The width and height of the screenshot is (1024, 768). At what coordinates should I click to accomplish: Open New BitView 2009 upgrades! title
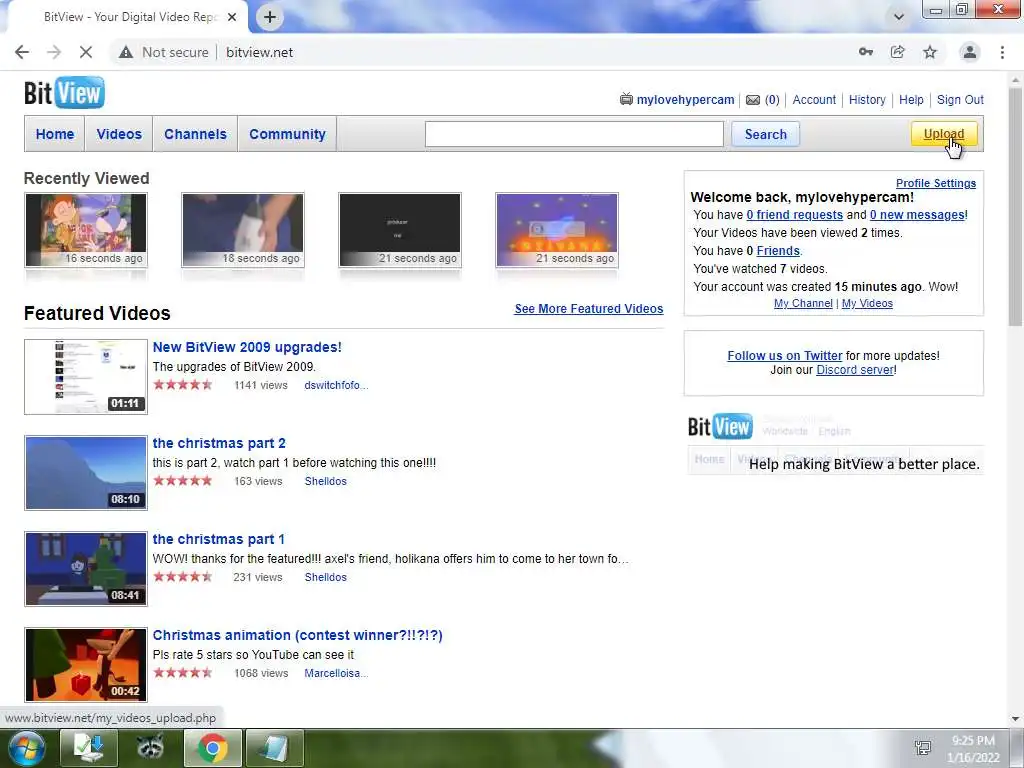(247, 347)
